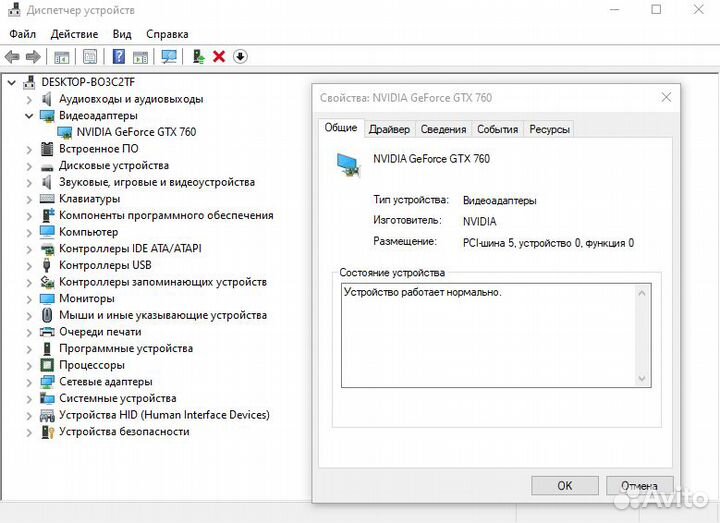This screenshot has height=523, width=720.
Task: Open Help via the blue question mark icon
Action: pyautogui.click(x=118, y=57)
